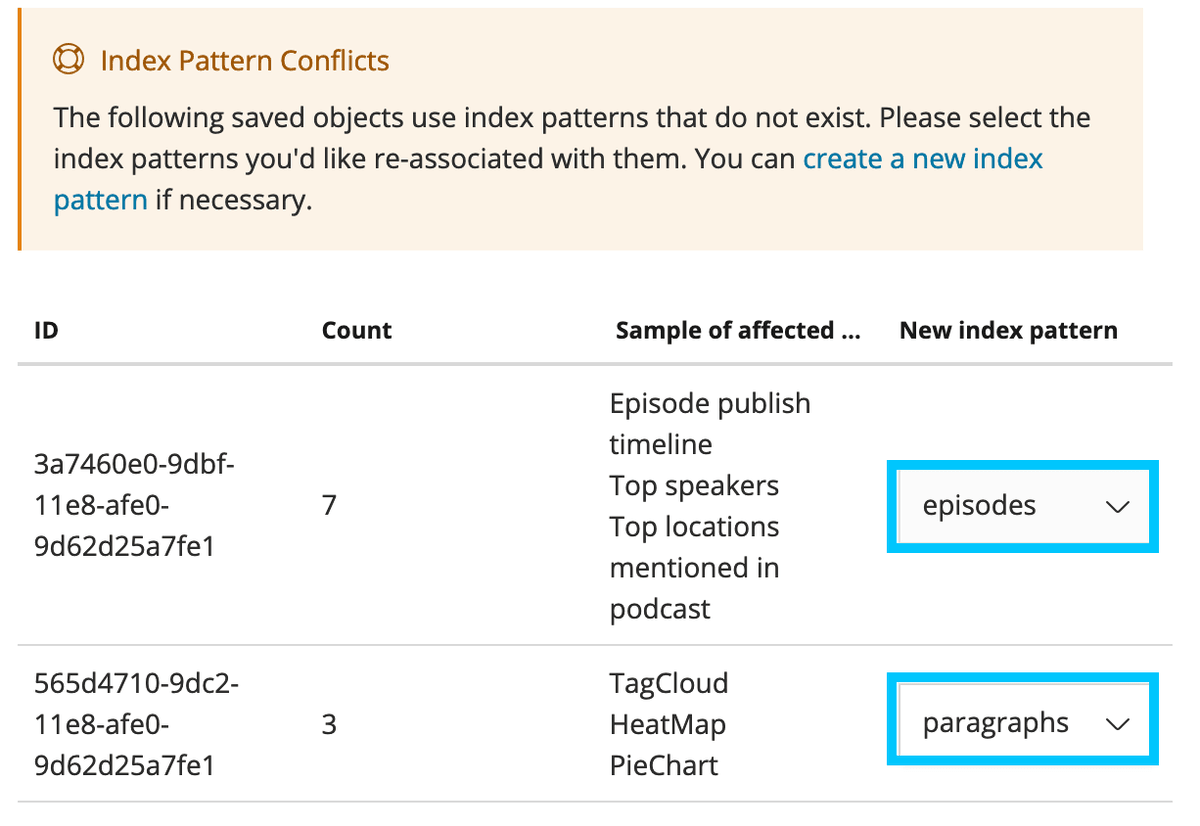This screenshot has height=826, width=1200.
Task: Expand the chevron on the episodes selector
Action: point(1118,506)
